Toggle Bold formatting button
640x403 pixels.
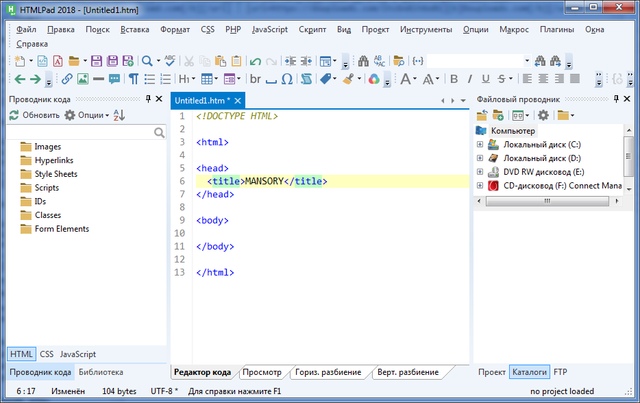click(x=453, y=79)
